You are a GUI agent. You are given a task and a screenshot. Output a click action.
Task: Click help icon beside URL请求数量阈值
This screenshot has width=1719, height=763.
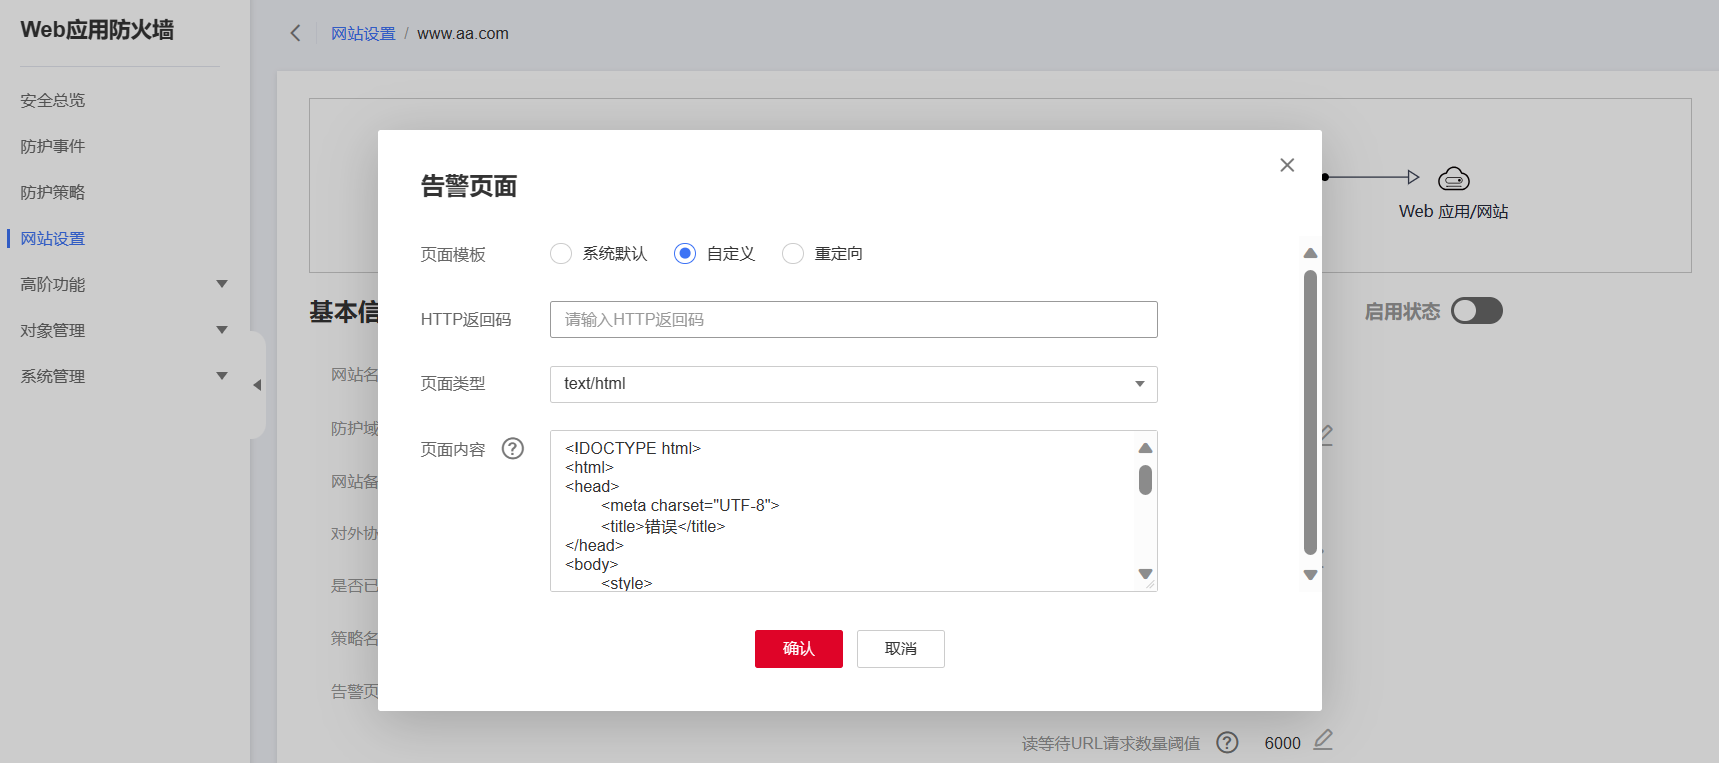point(1227,743)
